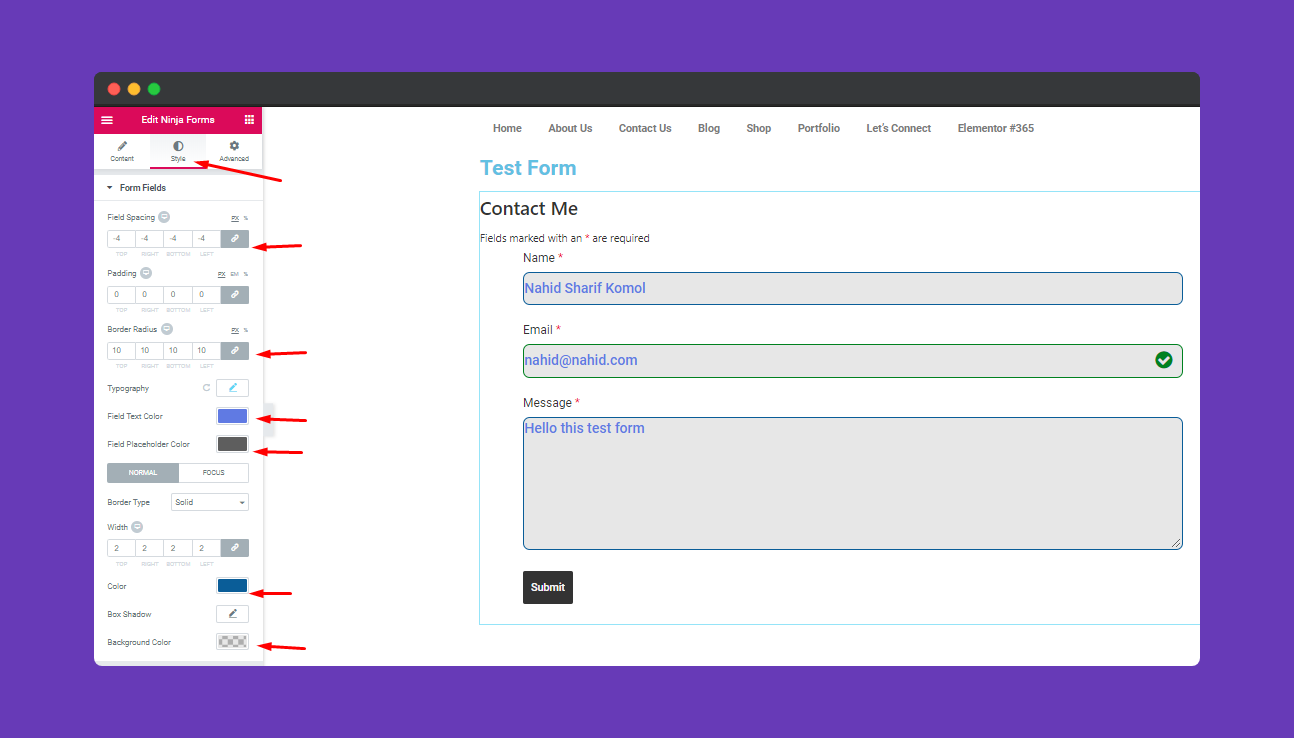Open the Shop nav link
The width and height of the screenshot is (1294, 738).
click(759, 128)
